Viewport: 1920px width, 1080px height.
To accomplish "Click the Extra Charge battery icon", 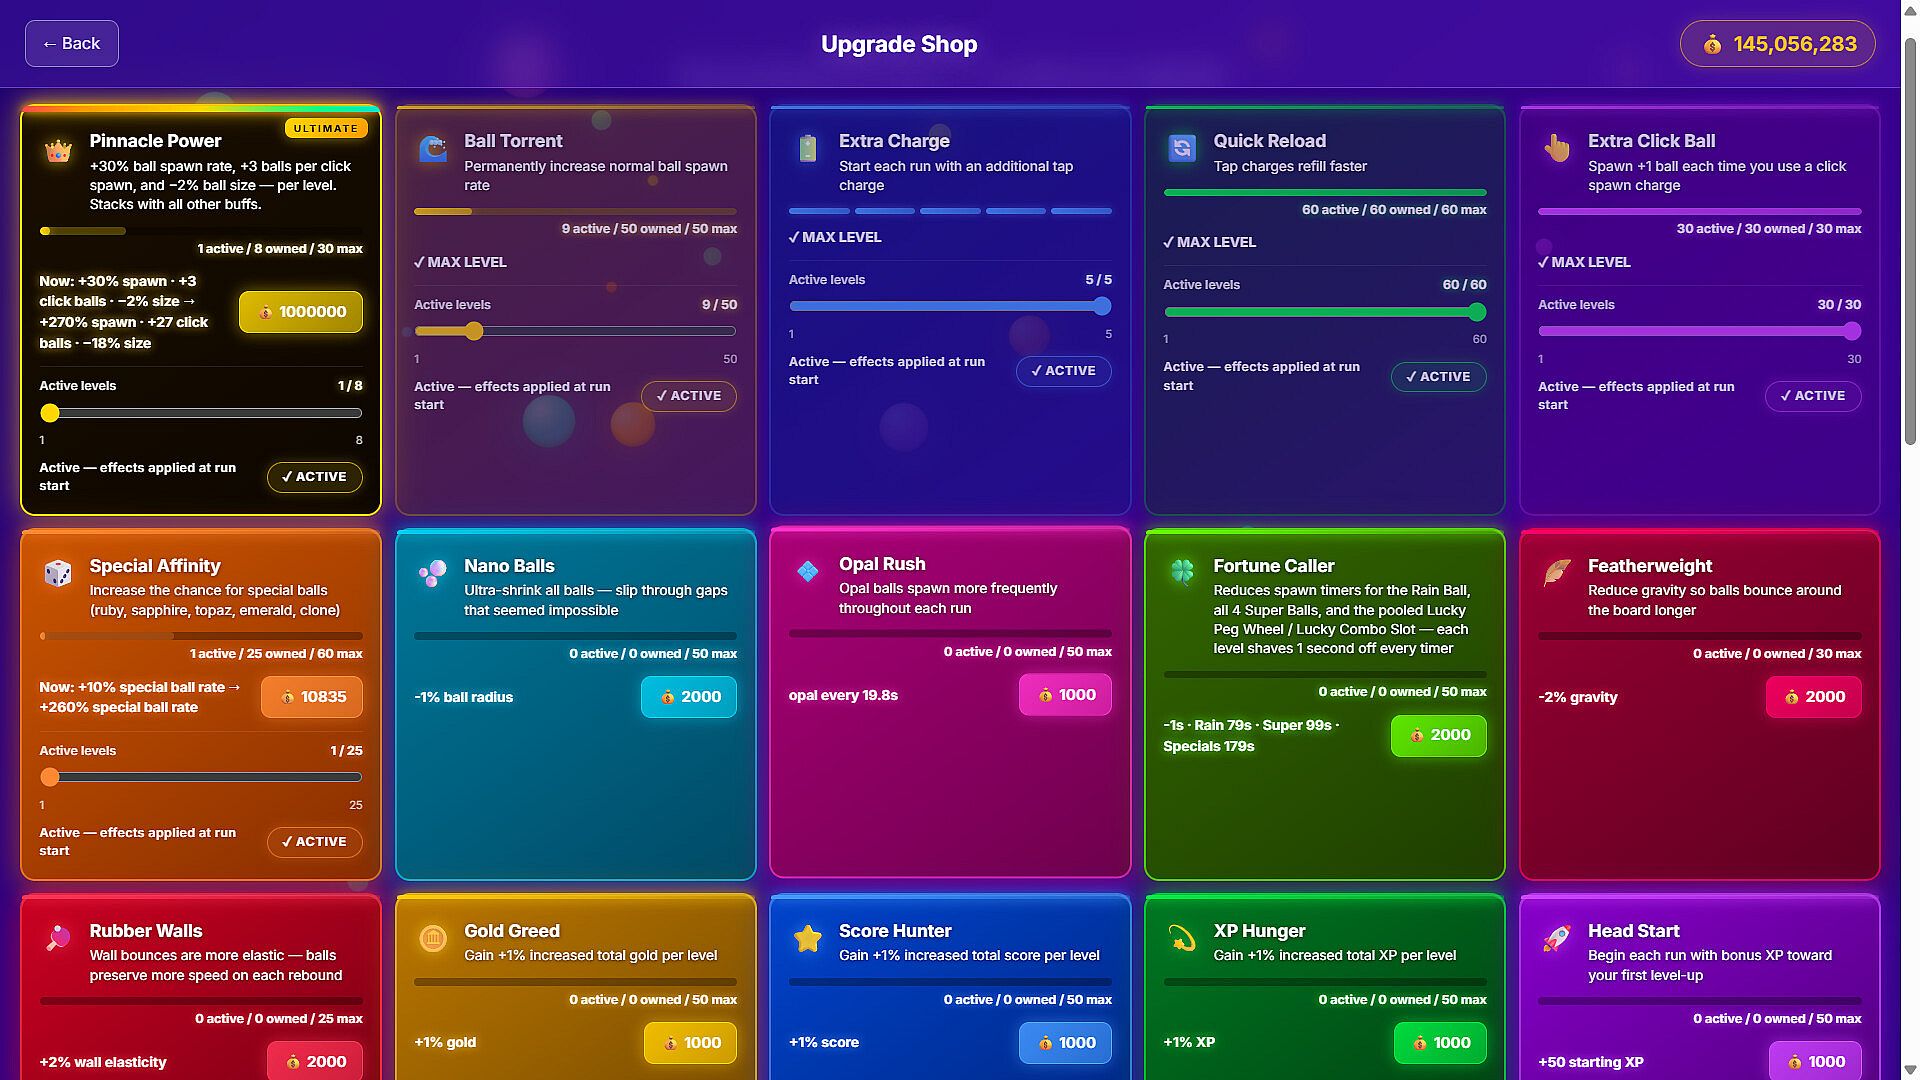I will pyautogui.click(x=808, y=149).
